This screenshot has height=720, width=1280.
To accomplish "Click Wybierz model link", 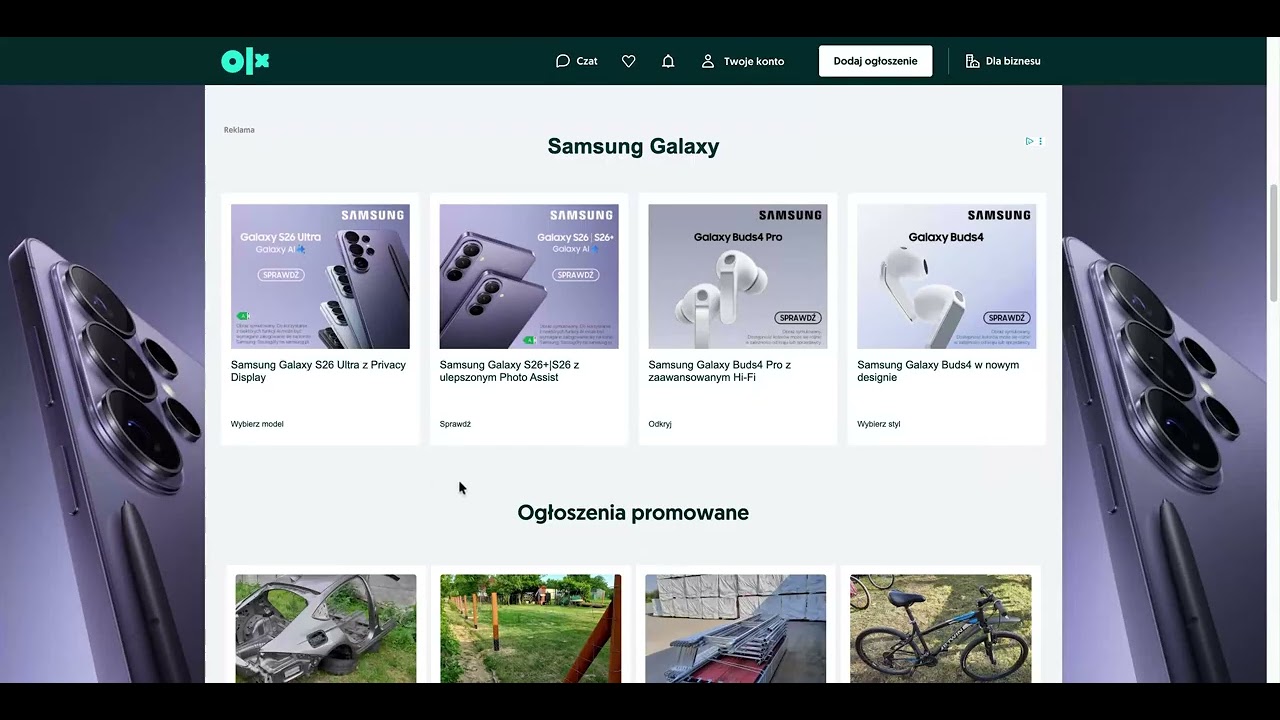I will click(x=257, y=424).
